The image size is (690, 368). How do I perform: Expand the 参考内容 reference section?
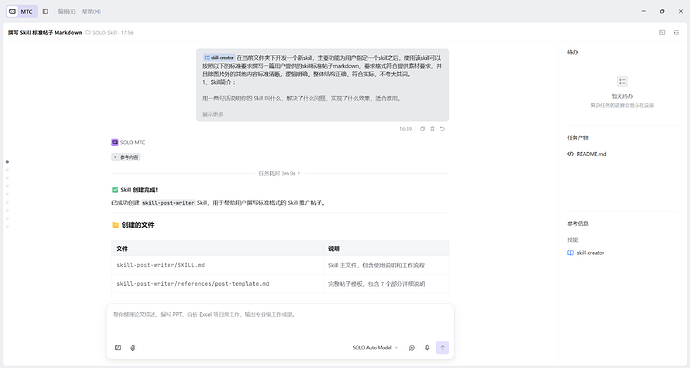(x=126, y=157)
